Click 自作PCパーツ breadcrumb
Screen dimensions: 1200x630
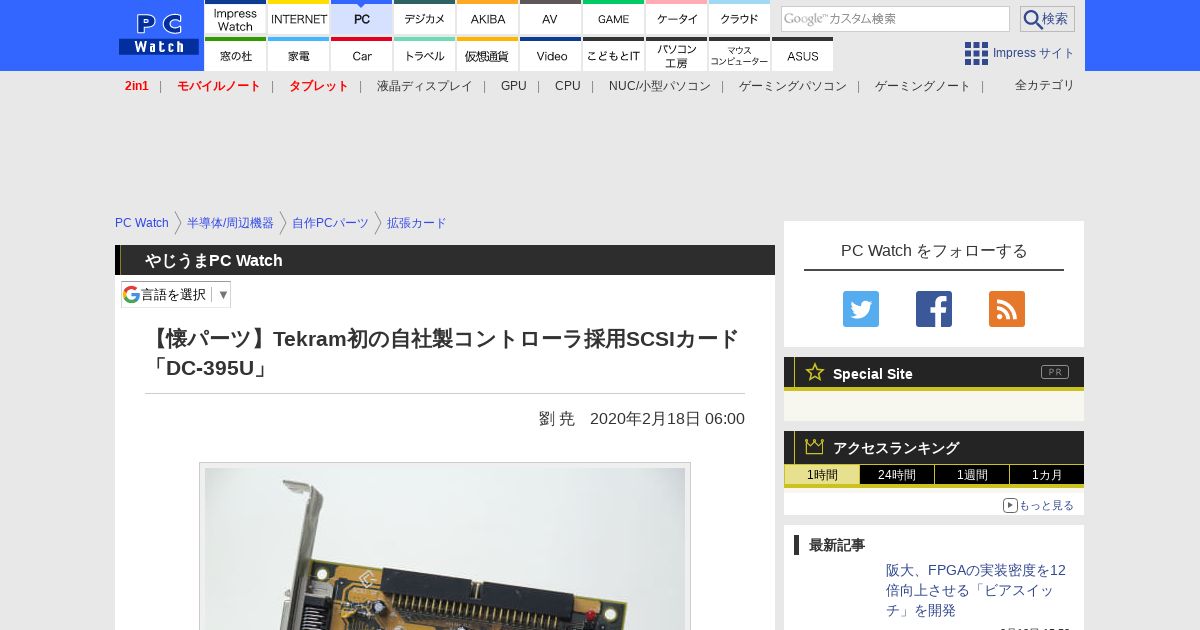330,223
